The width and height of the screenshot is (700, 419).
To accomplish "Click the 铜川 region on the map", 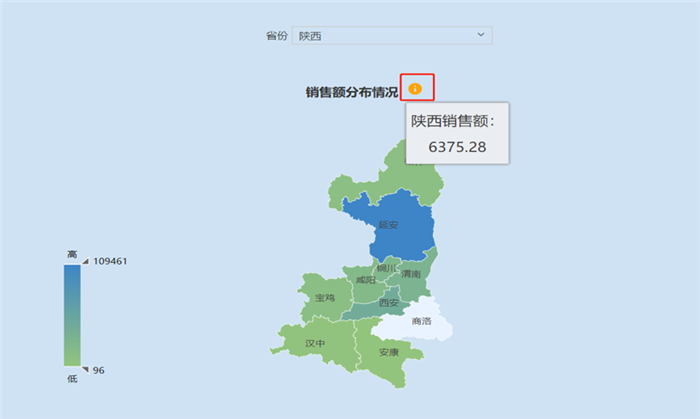I will [385, 268].
